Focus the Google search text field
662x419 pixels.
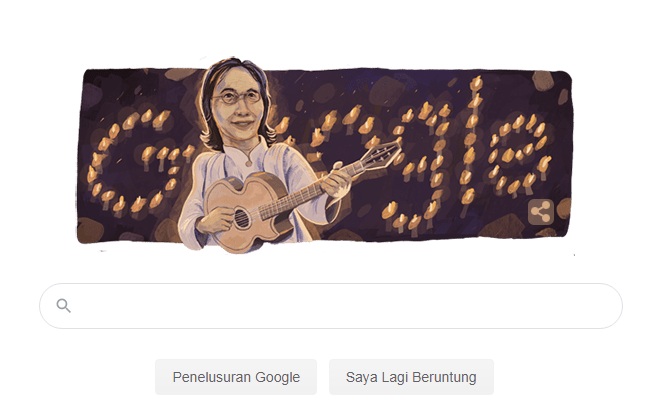click(331, 306)
